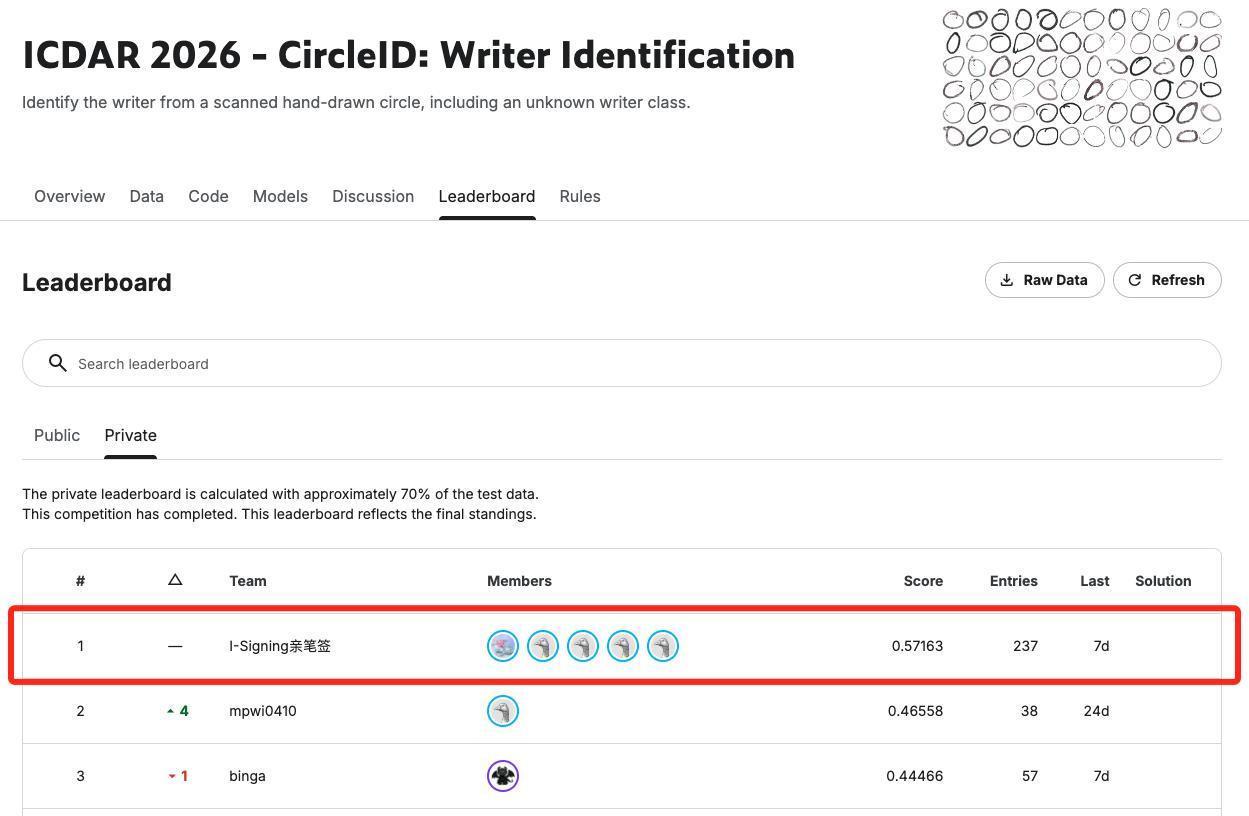This screenshot has width=1249, height=816.
Task: Refresh the leaderboard
Action: tap(1167, 280)
